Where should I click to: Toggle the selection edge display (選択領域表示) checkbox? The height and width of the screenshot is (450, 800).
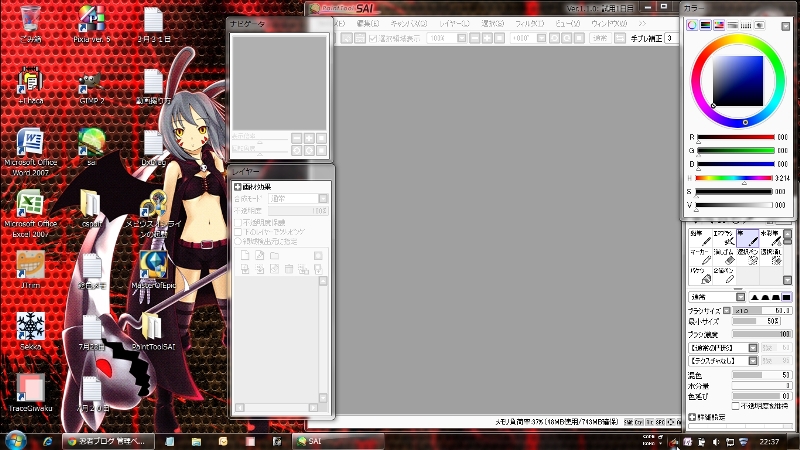[372, 38]
